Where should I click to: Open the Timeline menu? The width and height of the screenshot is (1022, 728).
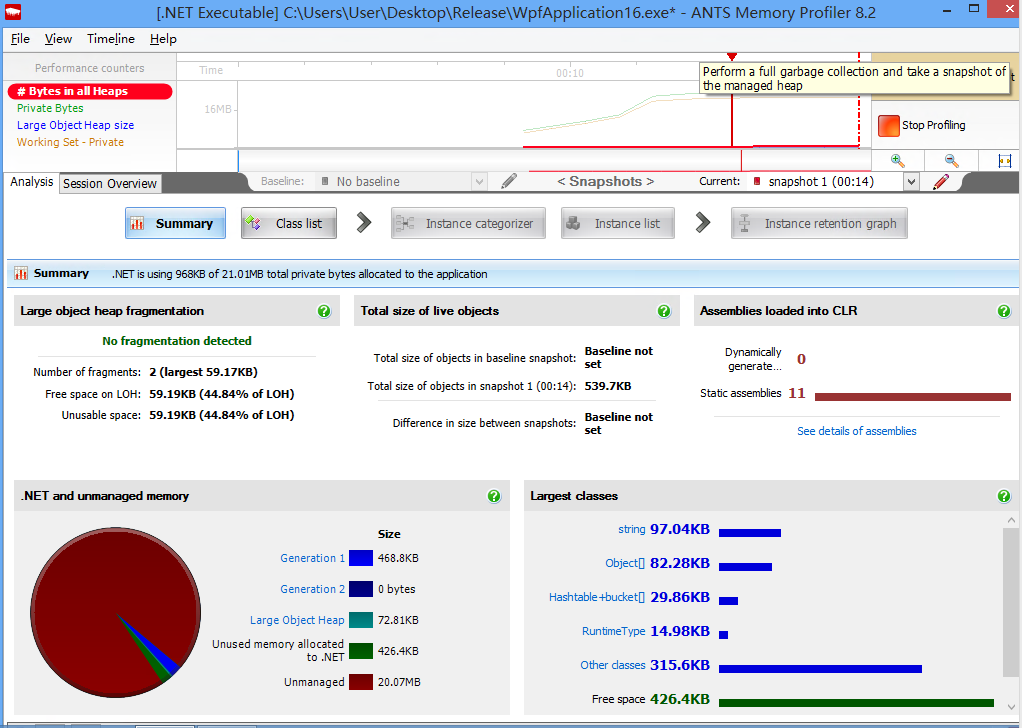(x=111, y=39)
